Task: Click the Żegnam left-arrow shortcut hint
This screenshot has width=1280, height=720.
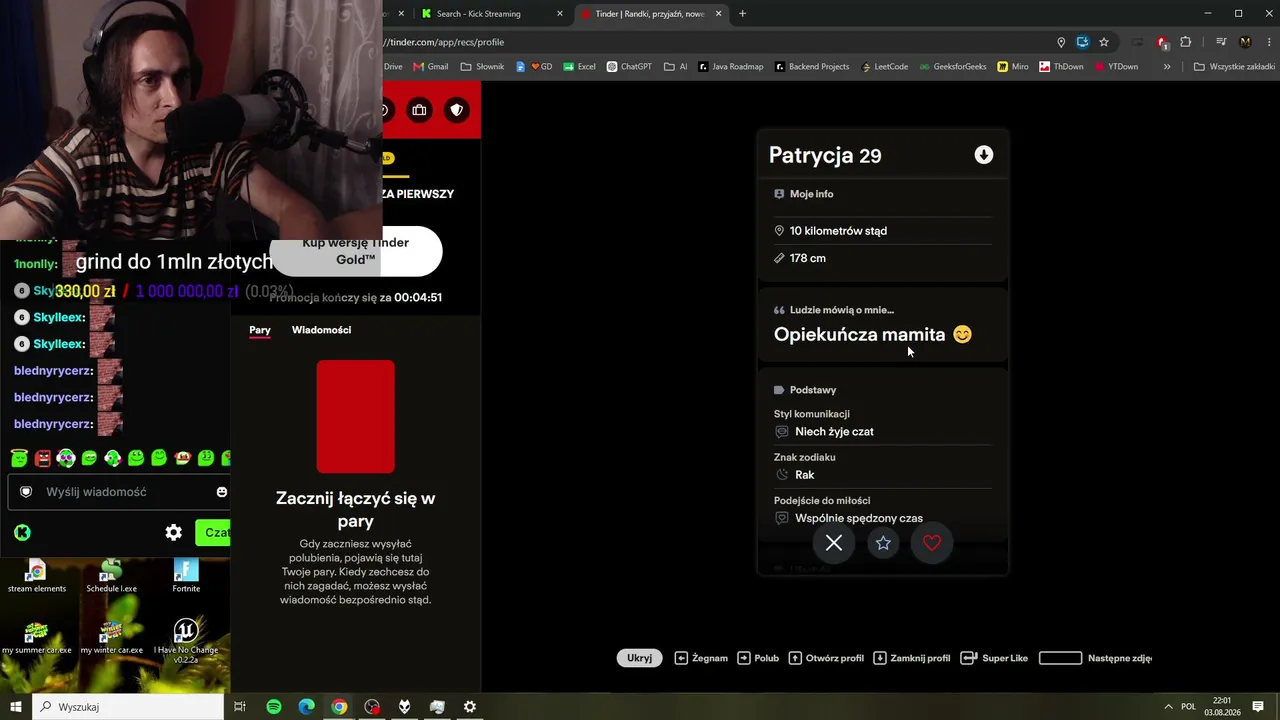Action: pyautogui.click(x=701, y=658)
